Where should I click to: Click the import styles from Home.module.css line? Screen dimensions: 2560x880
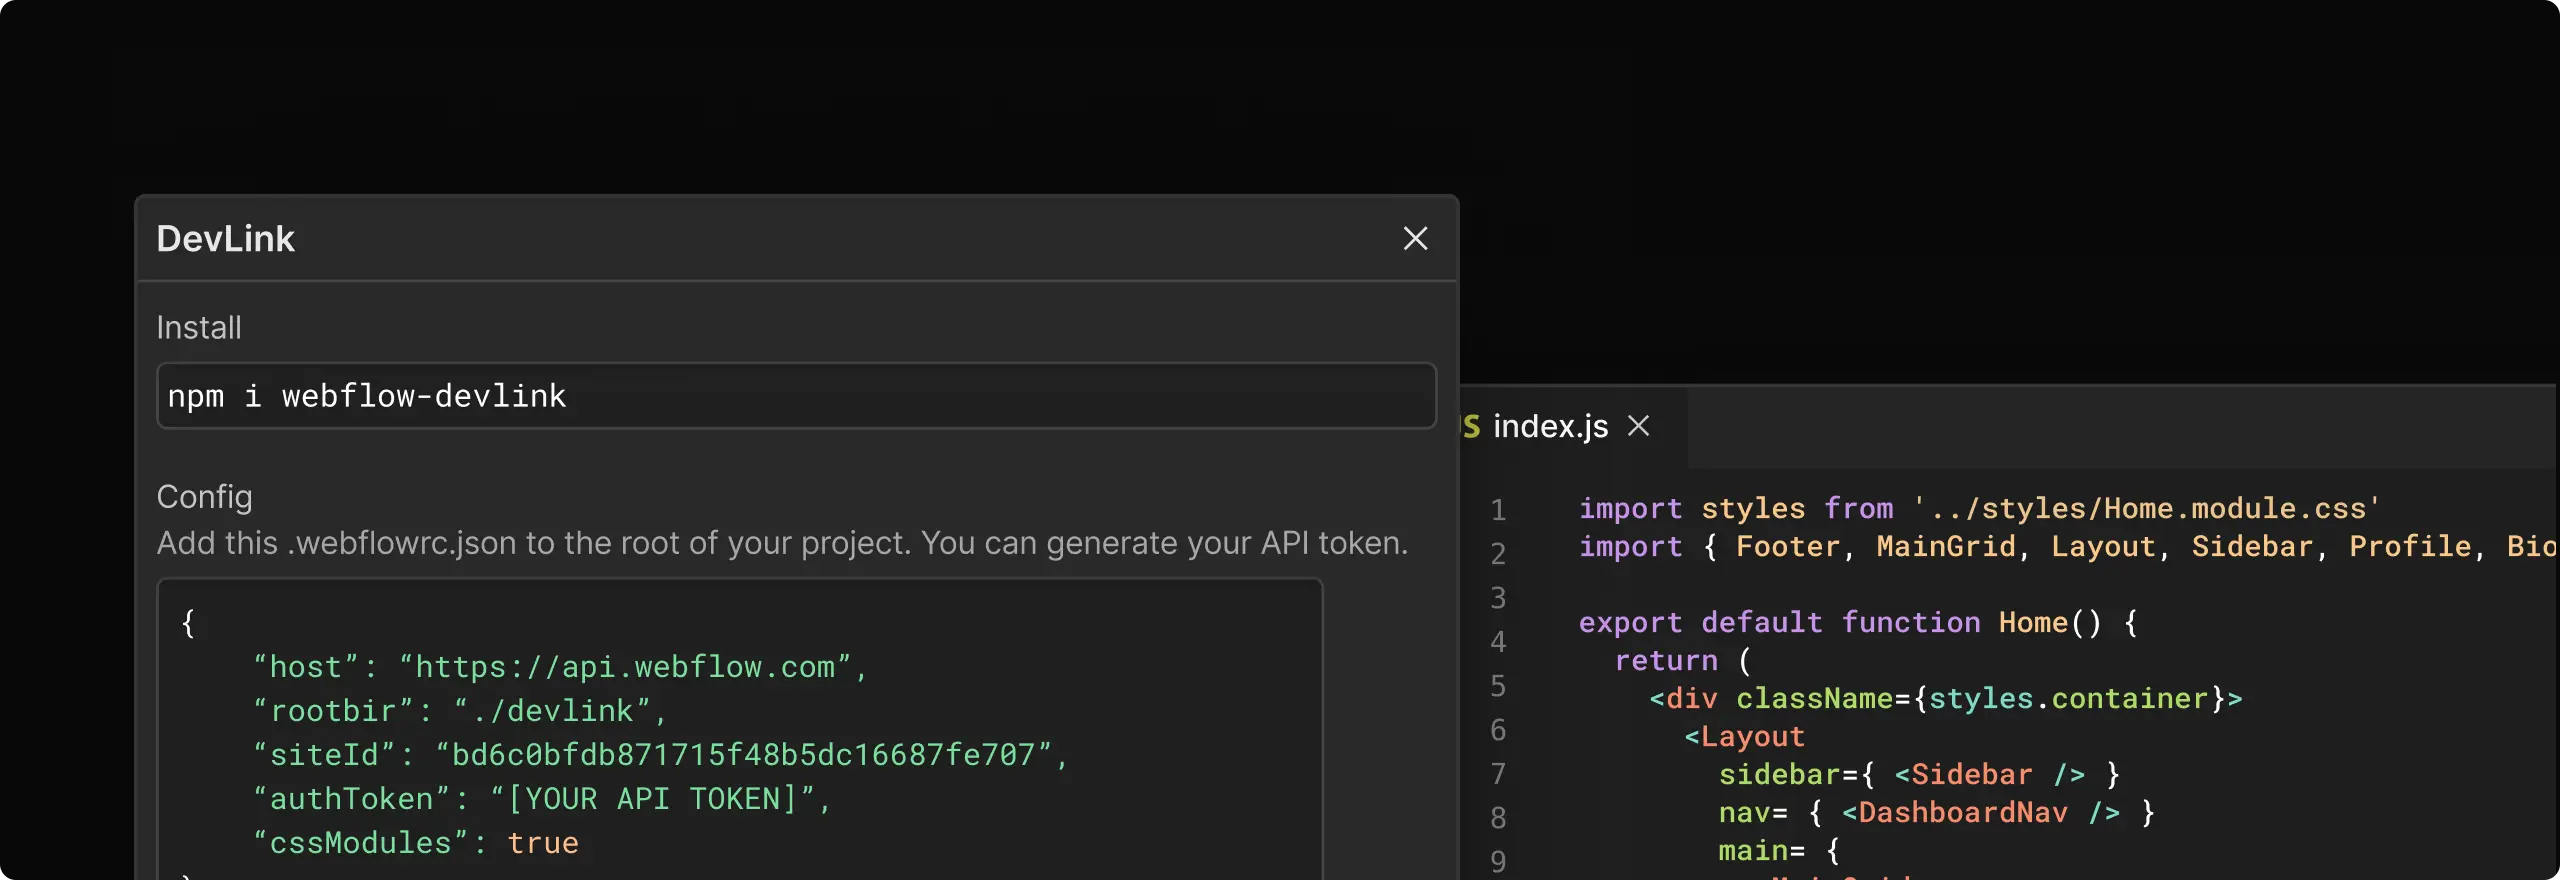pyautogui.click(x=1980, y=508)
